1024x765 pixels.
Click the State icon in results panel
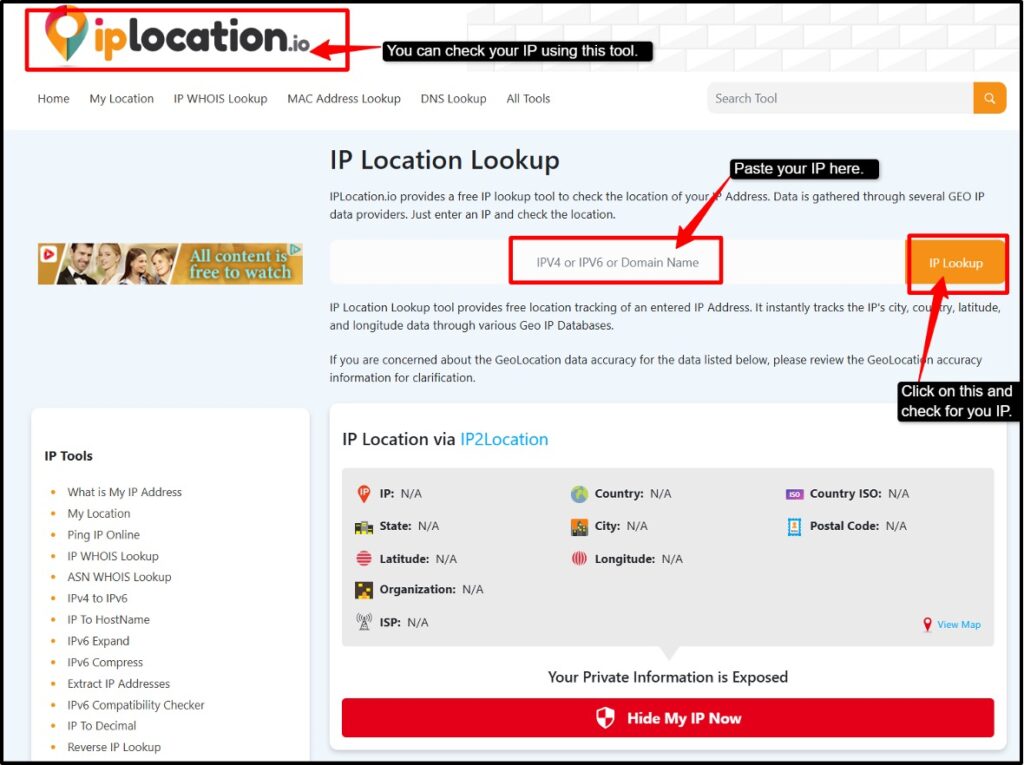pyautogui.click(x=364, y=527)
